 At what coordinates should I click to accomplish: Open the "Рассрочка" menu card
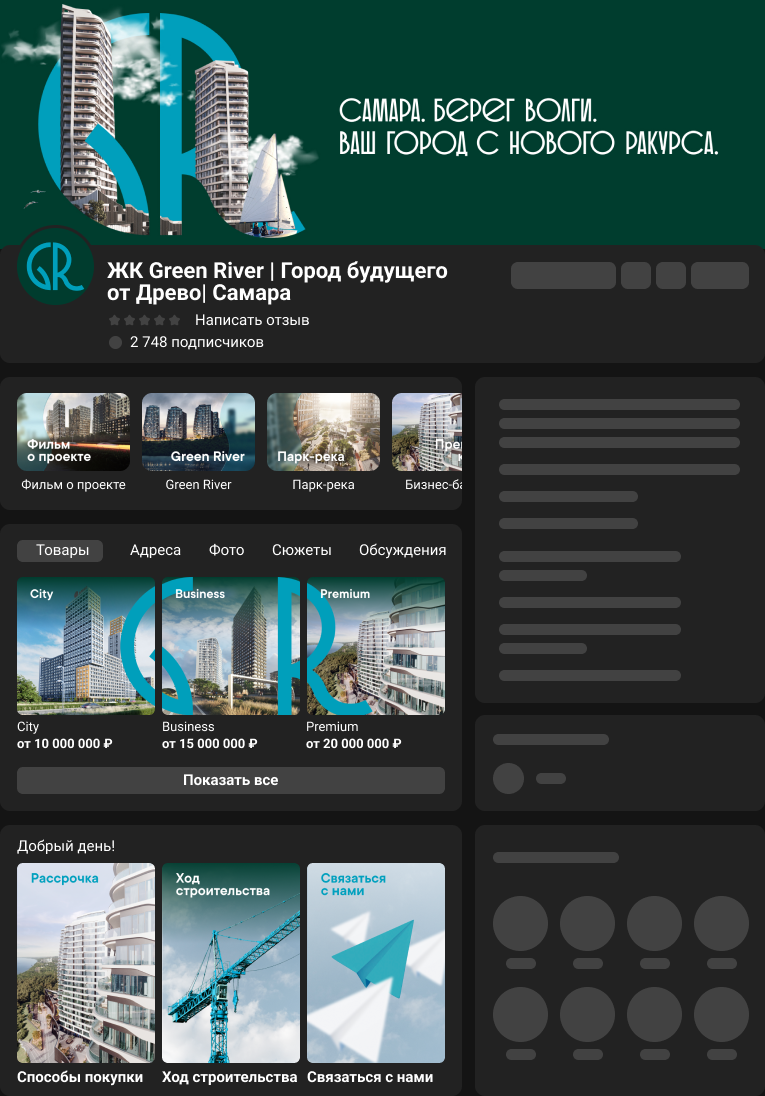[x=86, y=963]
